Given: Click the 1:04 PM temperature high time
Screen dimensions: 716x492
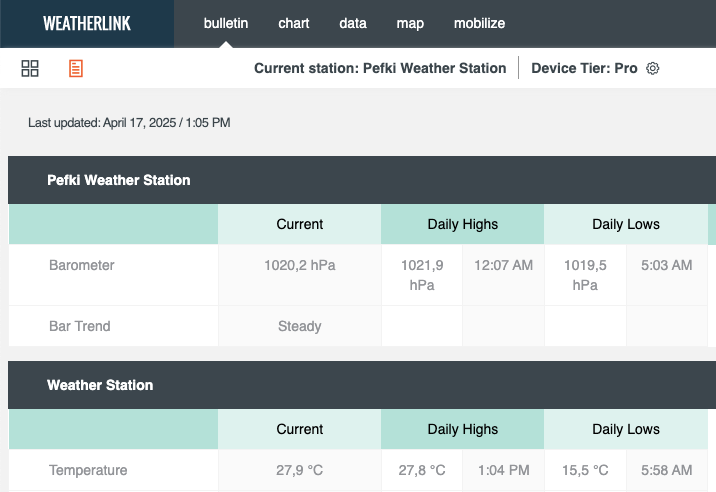Looking at the screenshot, I should click(503, 470).
